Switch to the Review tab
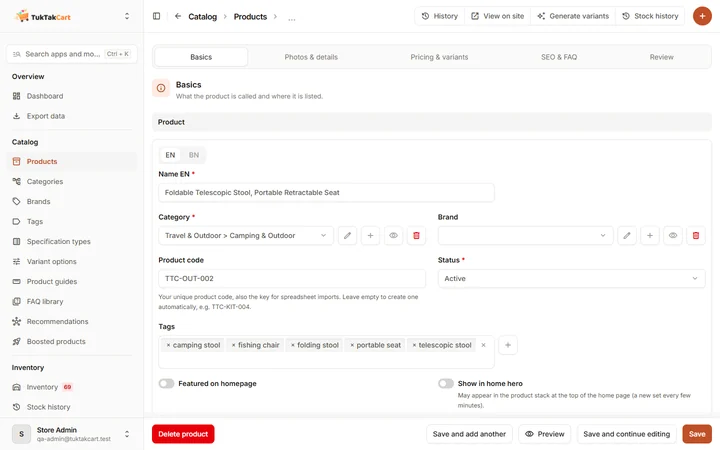This screenshot has width=720, height=450. point(661,57)
